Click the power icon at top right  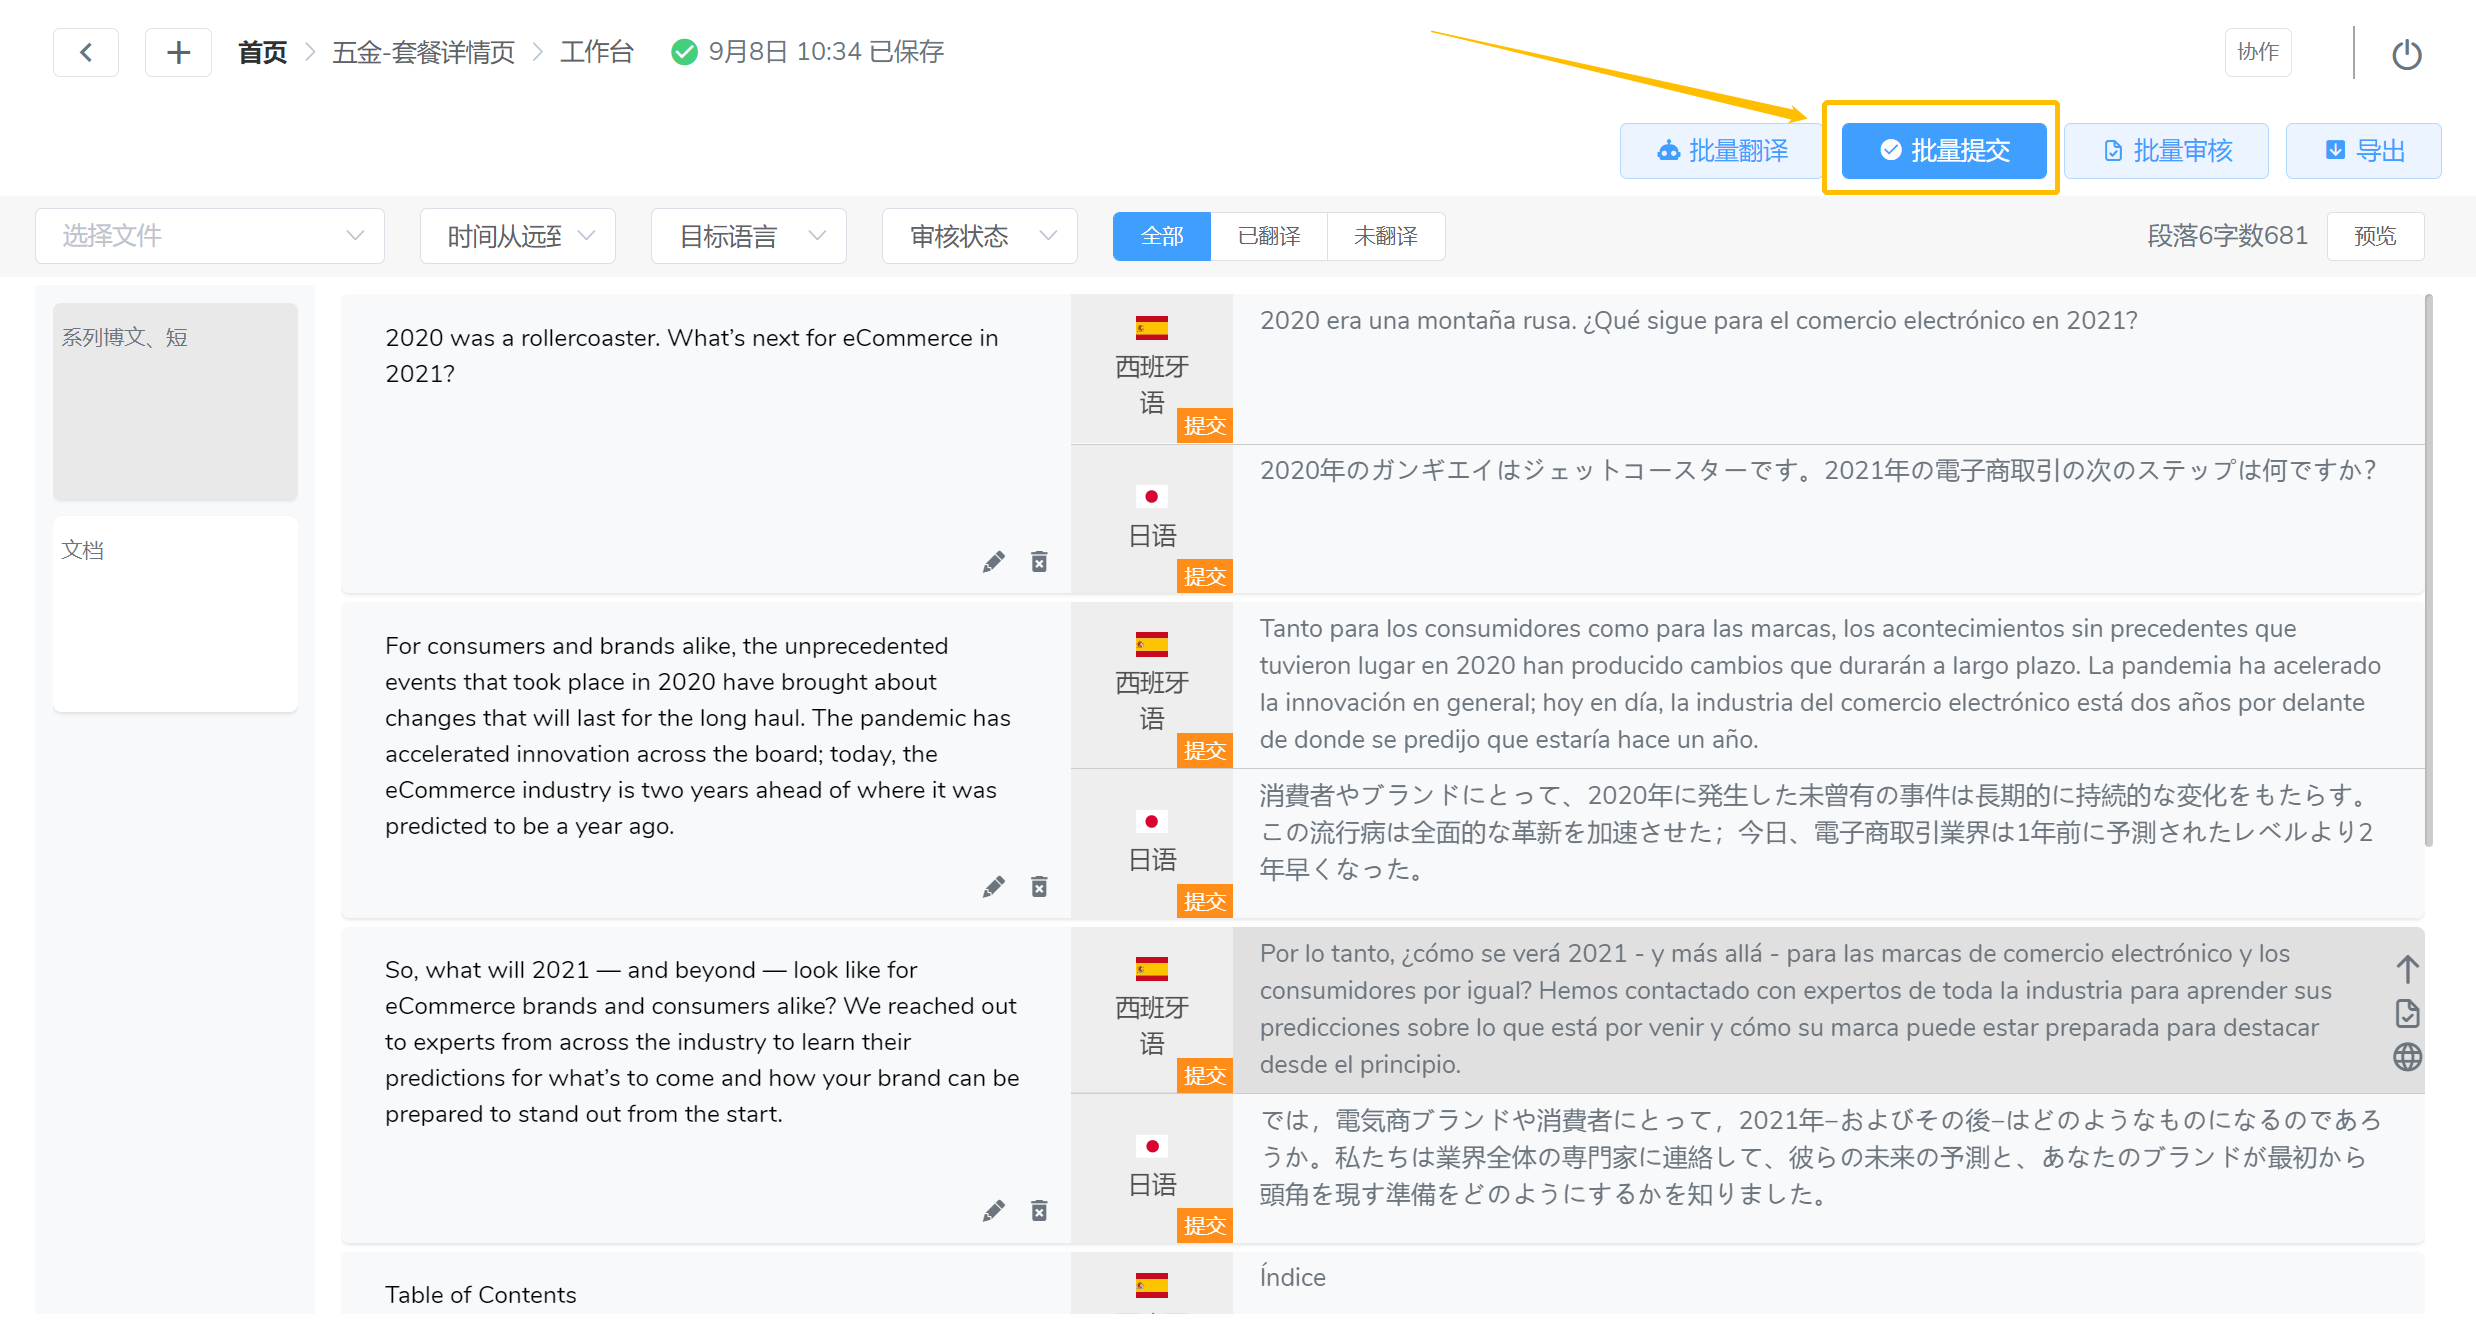click(2406, 53)
